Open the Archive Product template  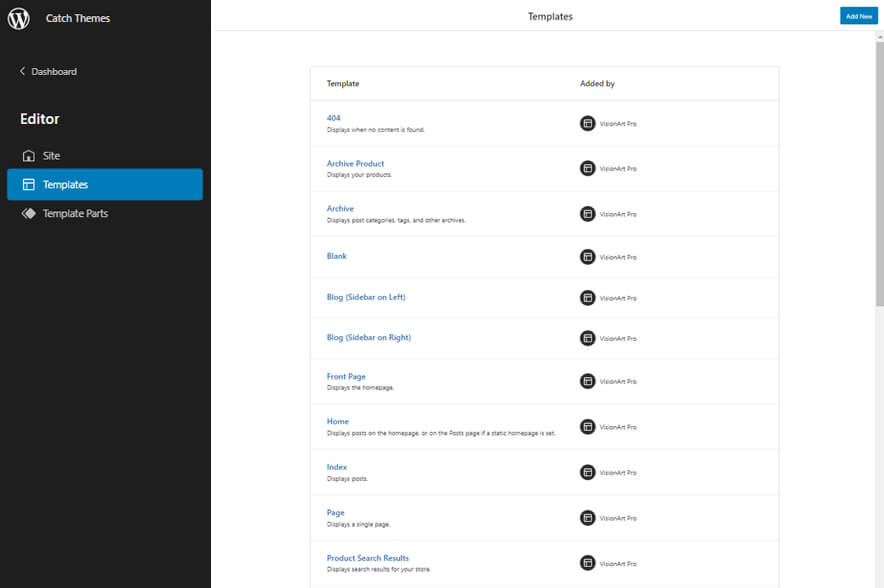(x=355, y=163)
